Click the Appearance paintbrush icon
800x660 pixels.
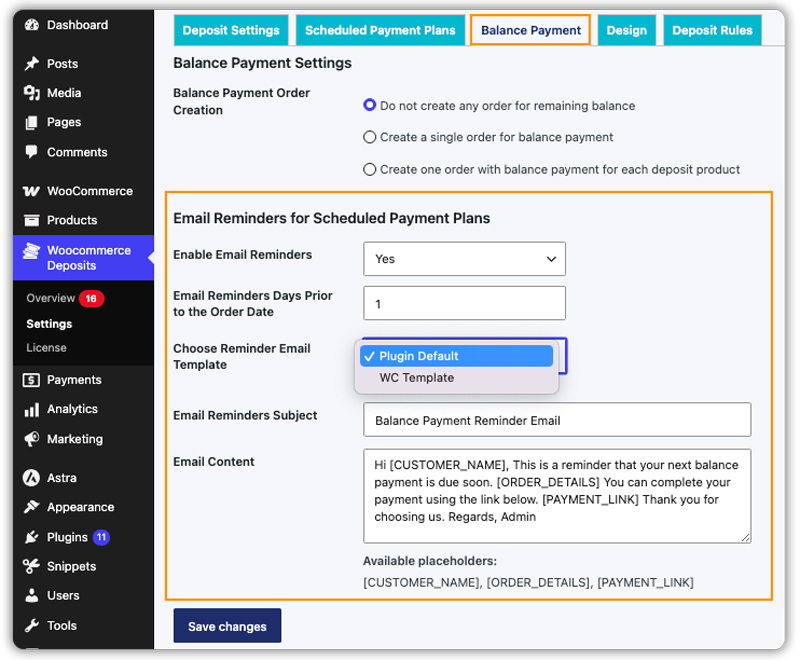click(32, 507)
